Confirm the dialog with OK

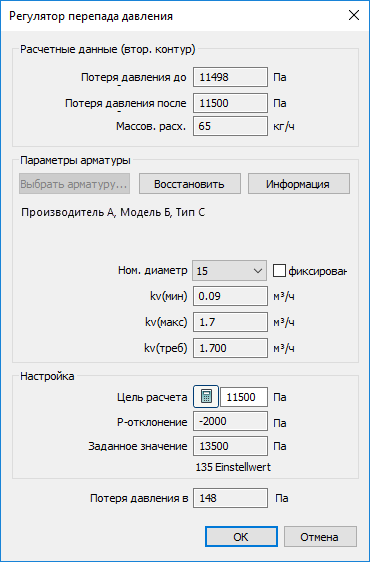[241, 537]
